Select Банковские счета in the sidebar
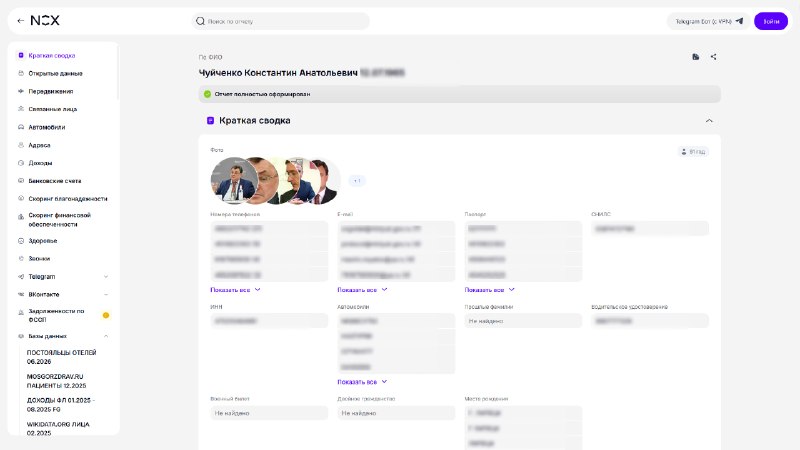This screenshot has height=450, width=800. pos(55,181)
